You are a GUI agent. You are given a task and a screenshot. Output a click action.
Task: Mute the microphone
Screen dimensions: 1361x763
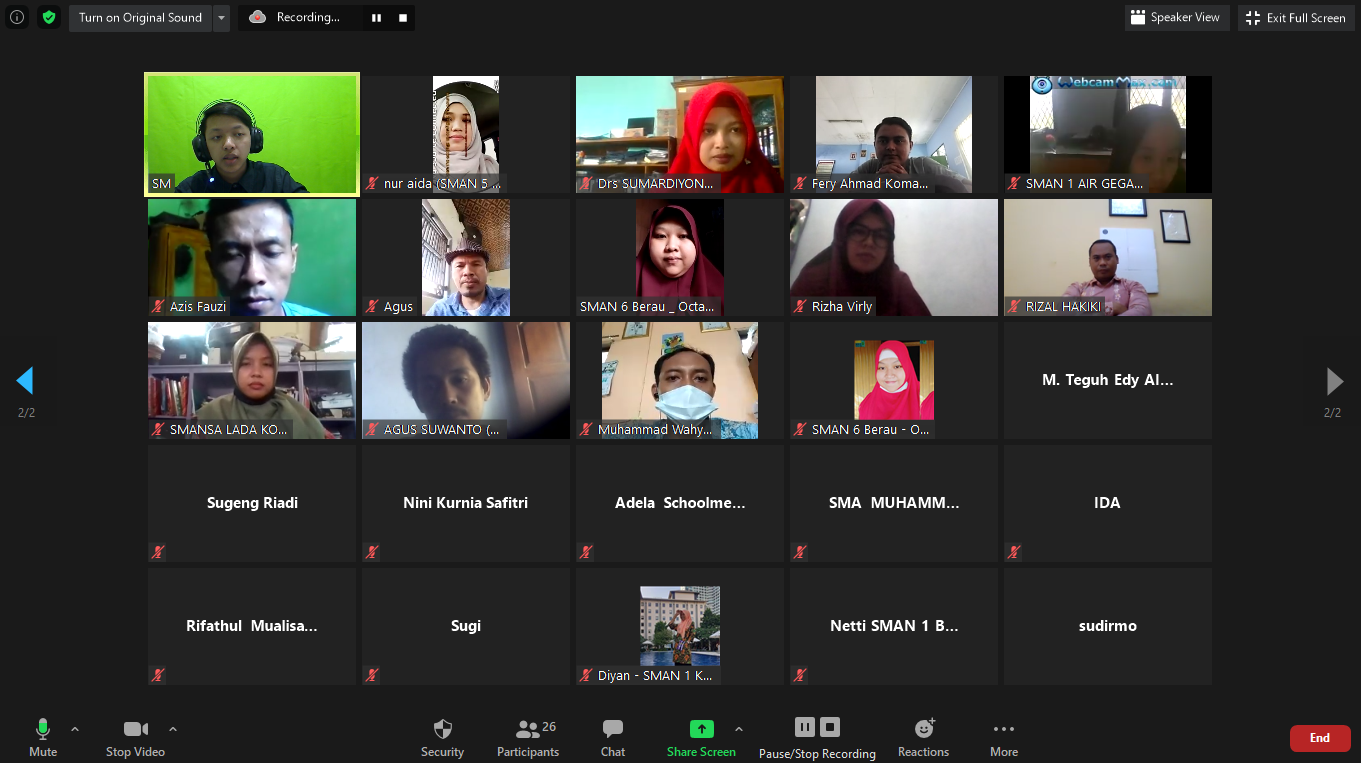(43, 729)
